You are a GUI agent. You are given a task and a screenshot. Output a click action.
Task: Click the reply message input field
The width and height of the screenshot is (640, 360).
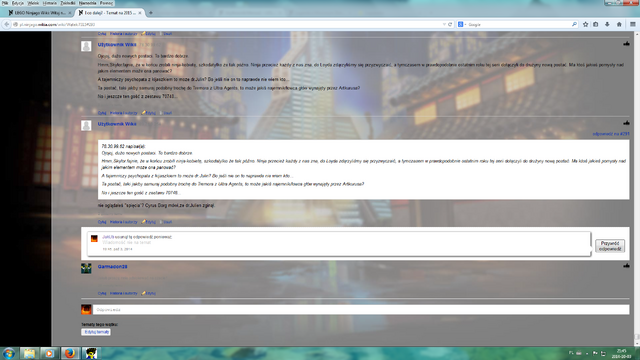(361, 310)
